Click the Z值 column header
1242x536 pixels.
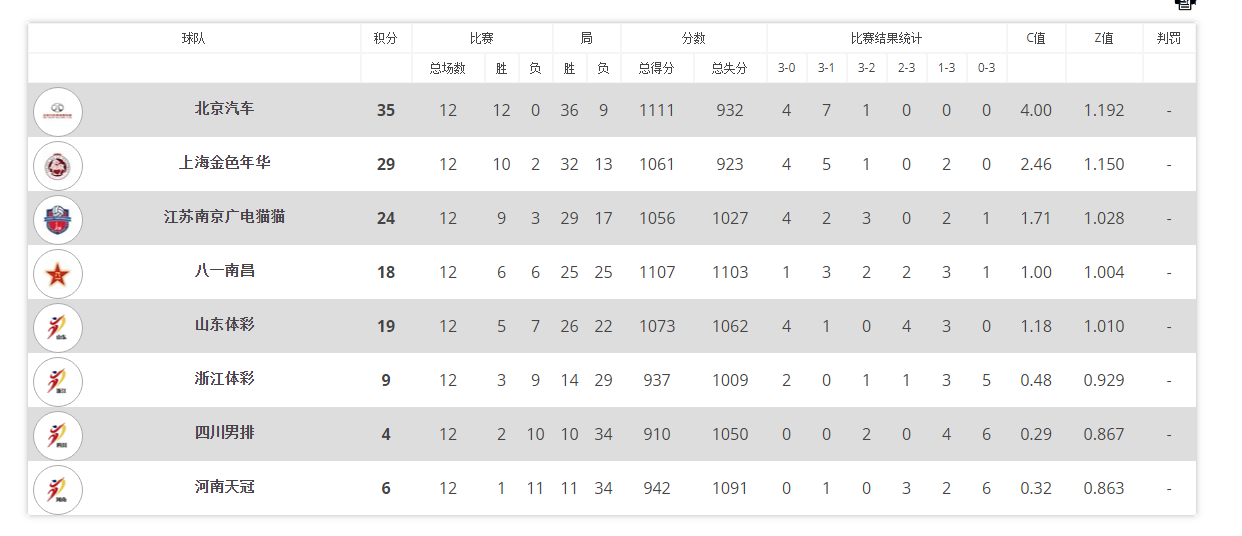tap(1104, 38)
